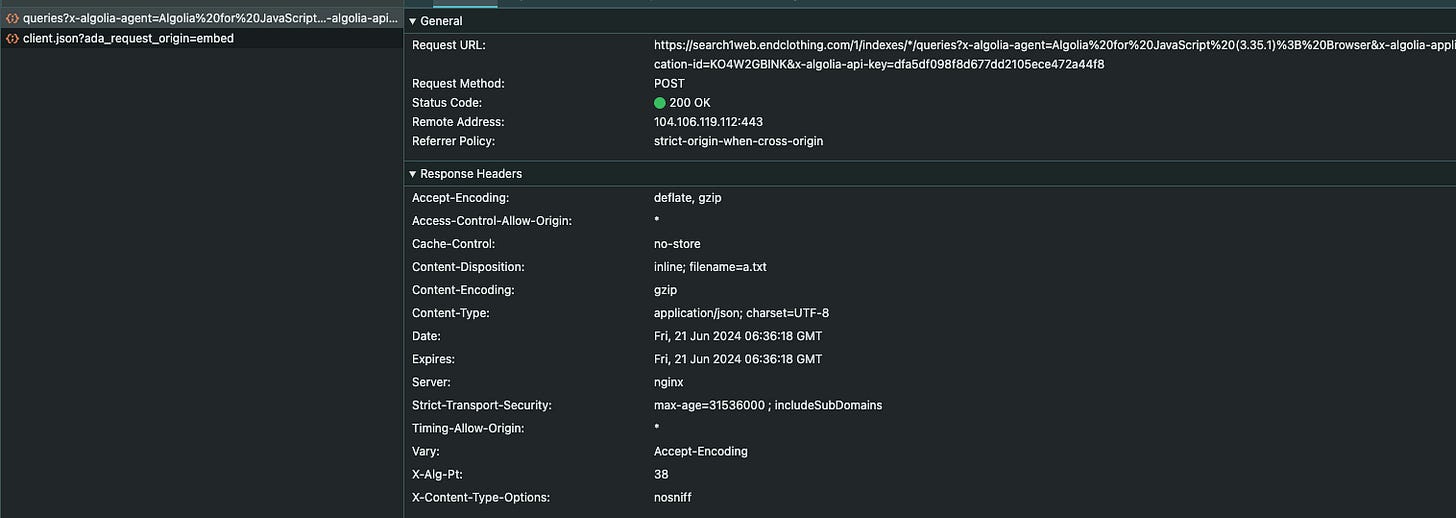Click the Access-Control-Allow-Origin header label
Viewport: 1456px width, 518px height.
[492, 221]
